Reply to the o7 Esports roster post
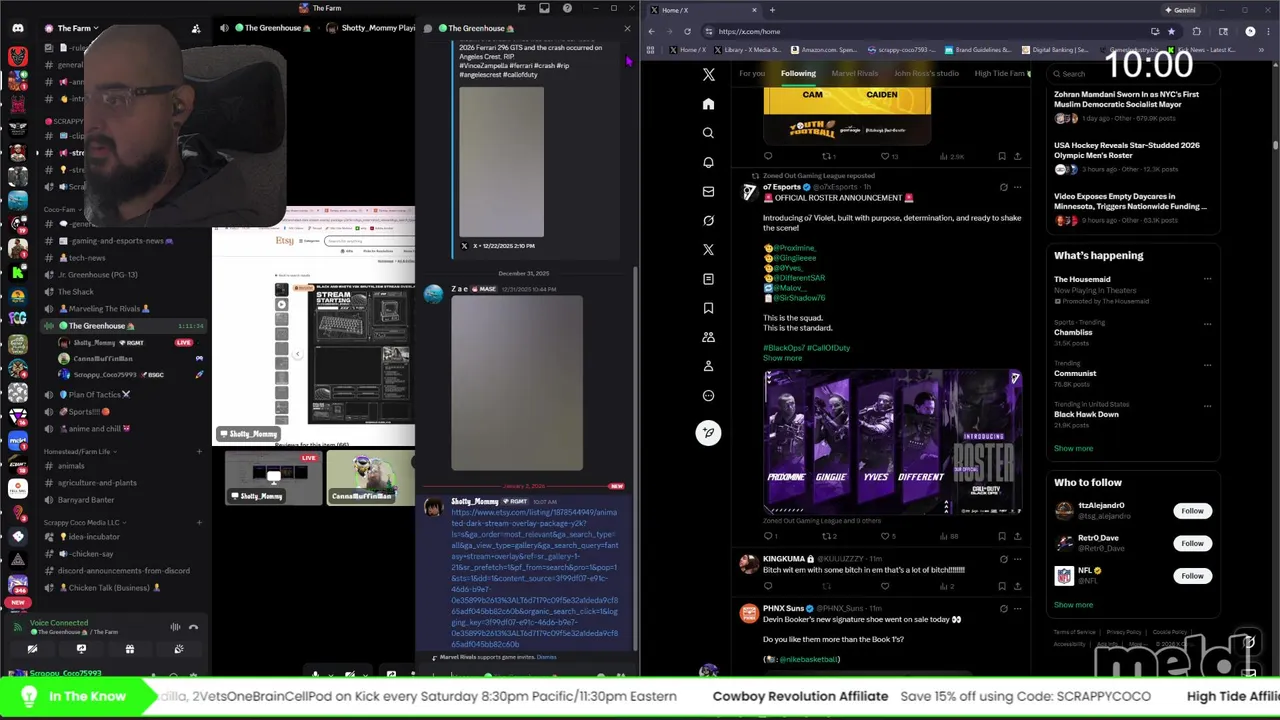Screen dimensions: 1280x720 768,536
